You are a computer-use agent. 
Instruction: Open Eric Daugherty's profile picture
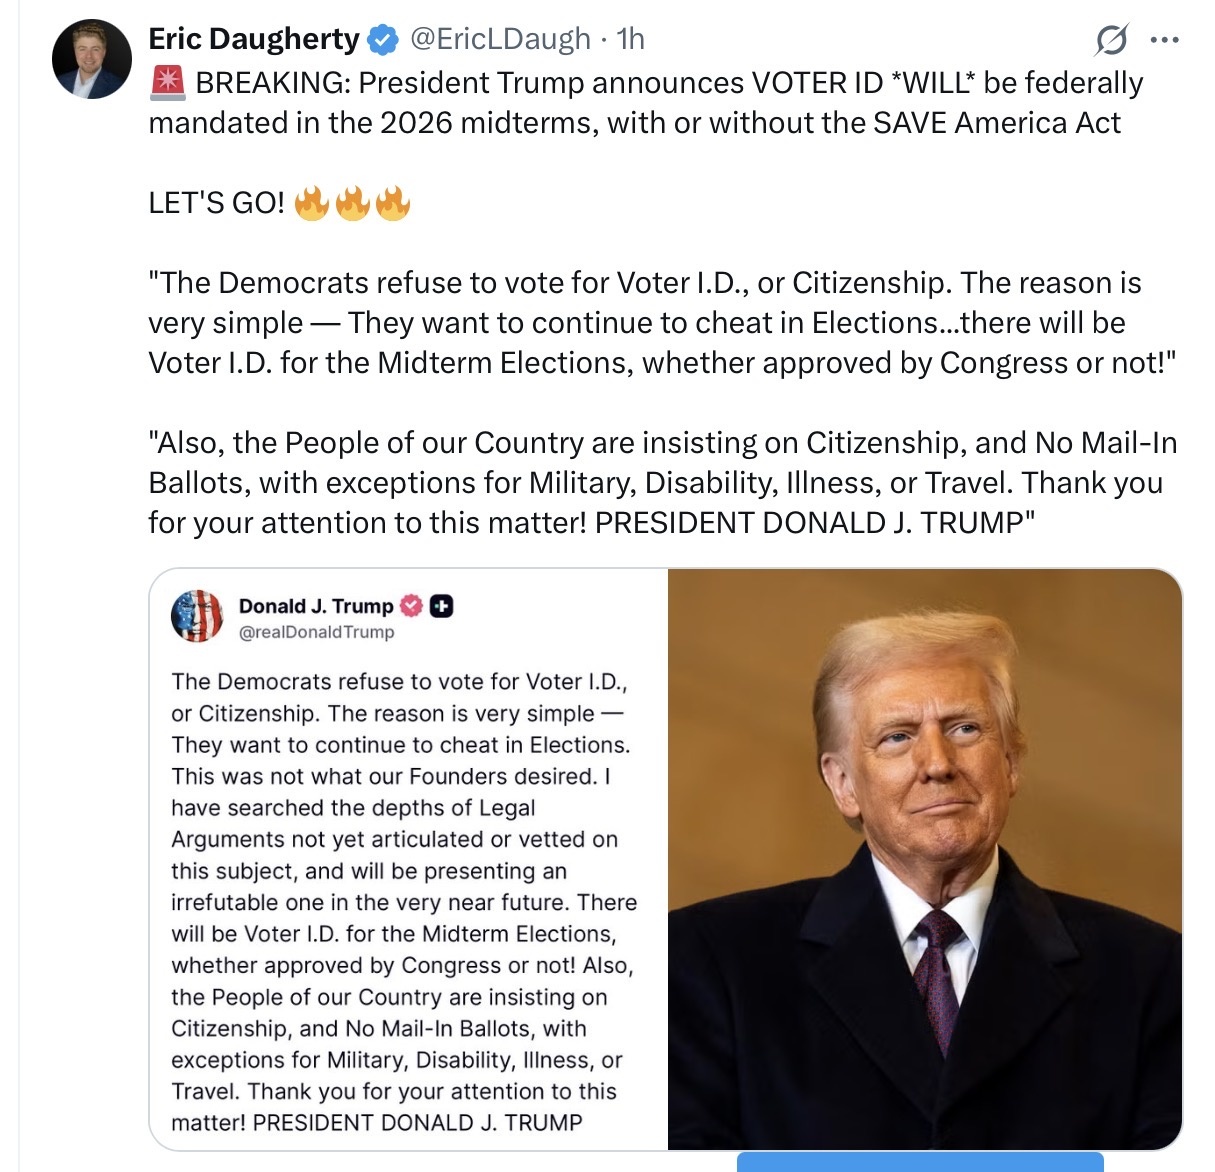(92, 59)
